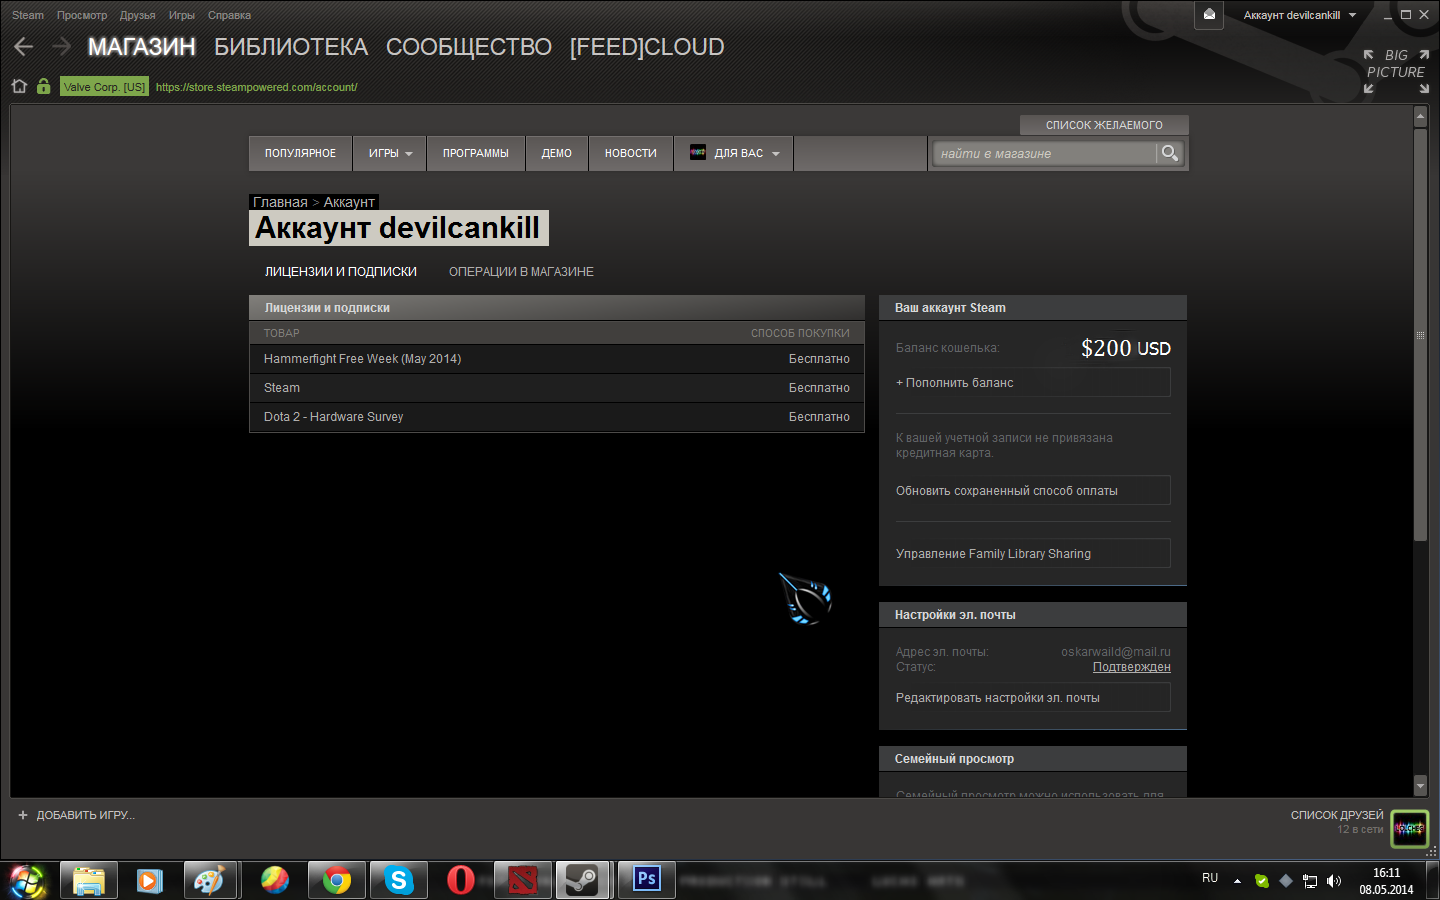Open the Paint palette taskbar icon

click(209, 880)
